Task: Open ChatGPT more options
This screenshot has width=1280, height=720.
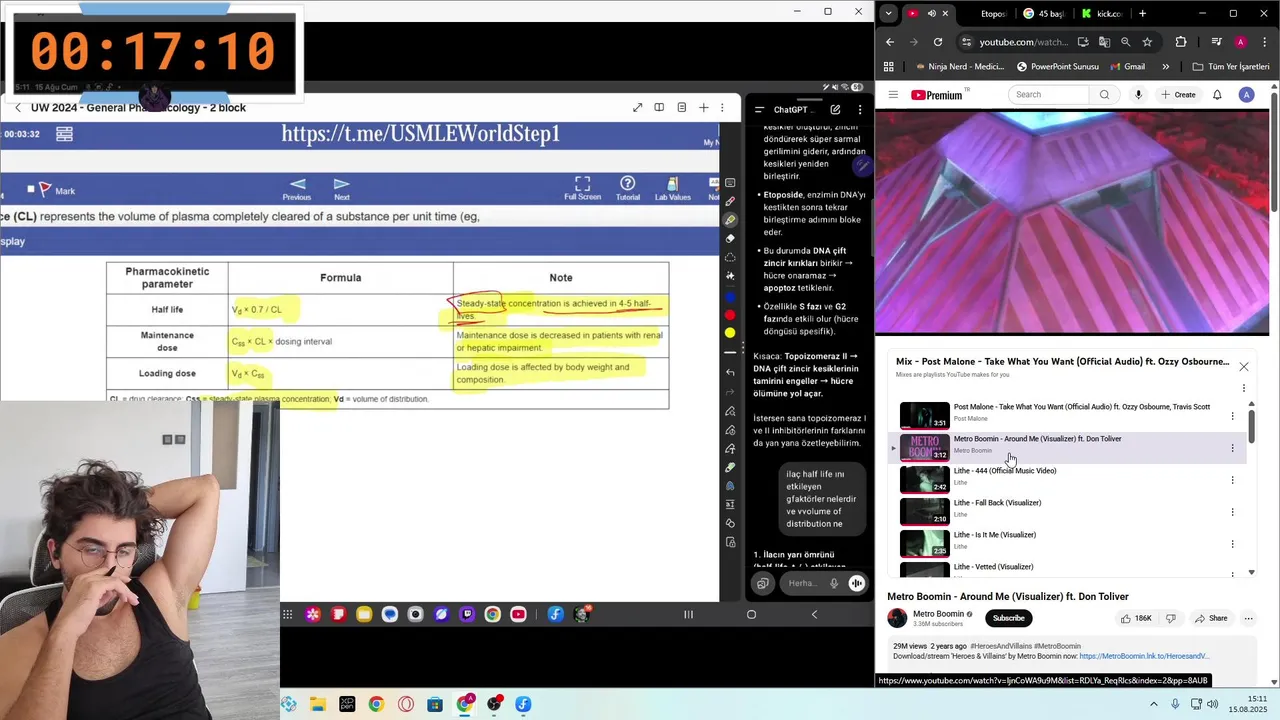Action: pyautogui.click(x=859, y=109)
